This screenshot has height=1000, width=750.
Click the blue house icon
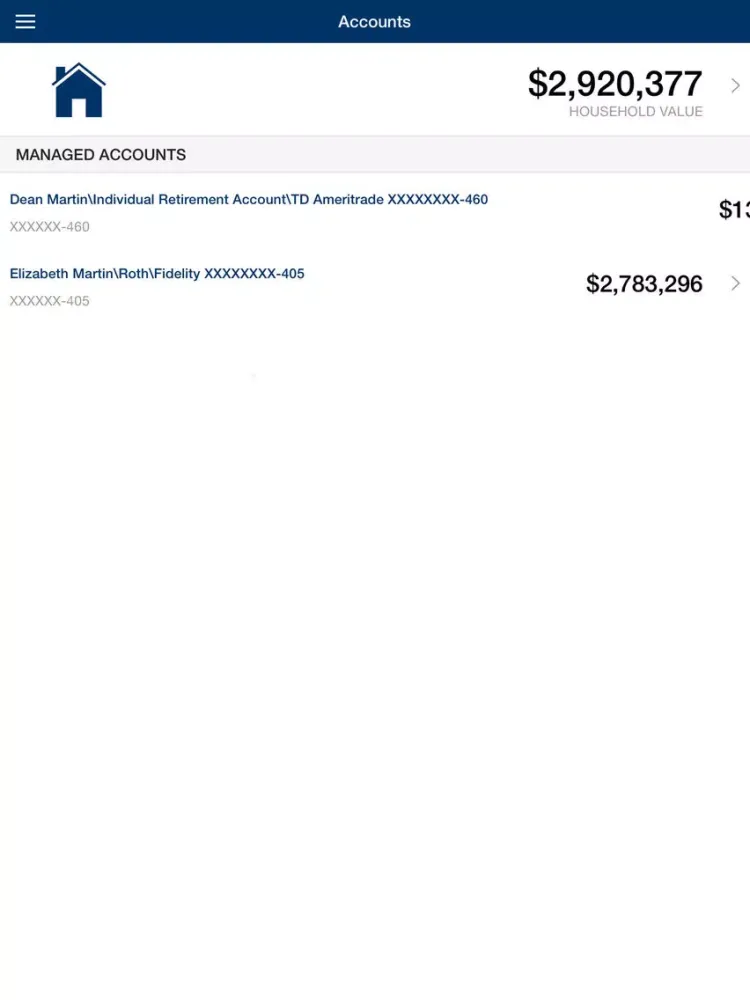79,90
